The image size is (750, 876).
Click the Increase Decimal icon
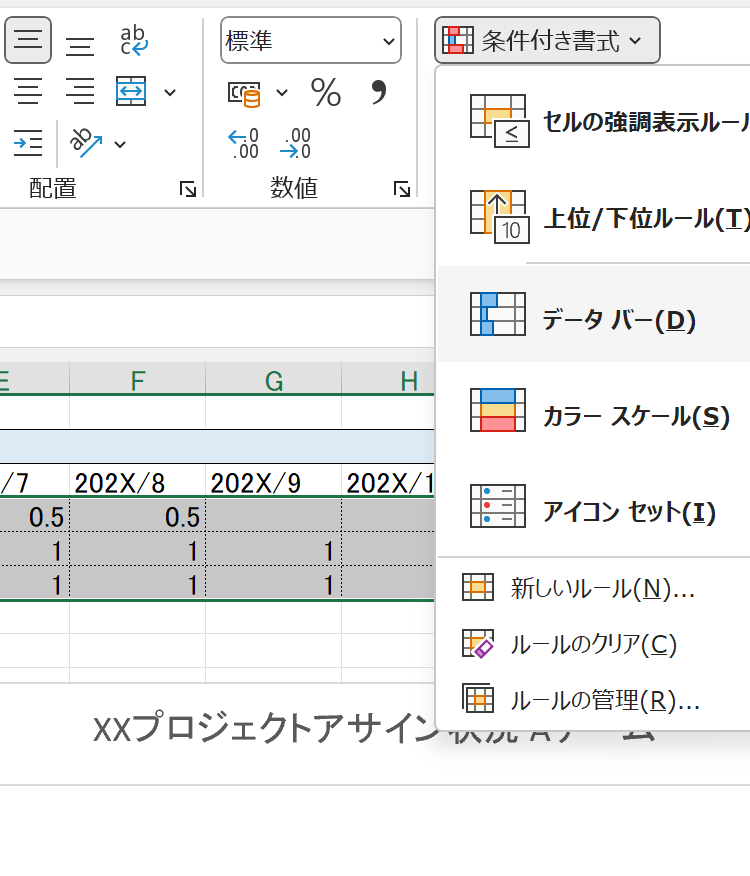[x=245, y=143]
